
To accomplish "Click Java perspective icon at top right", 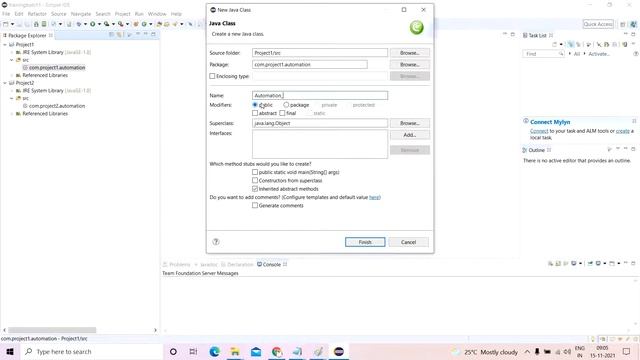I will pyautogui.click(x=633, y=24).
